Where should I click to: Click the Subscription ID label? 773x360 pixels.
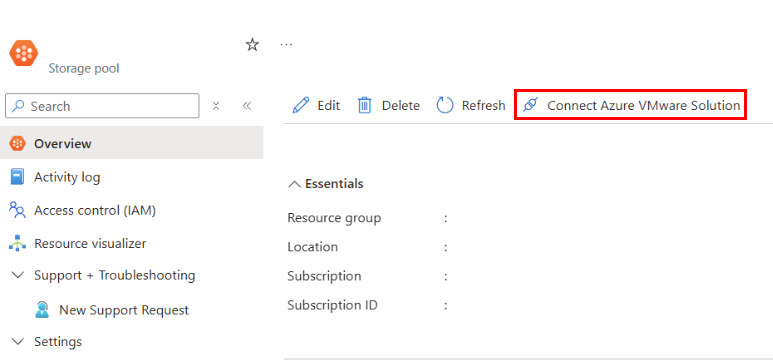tap(332, 305)
